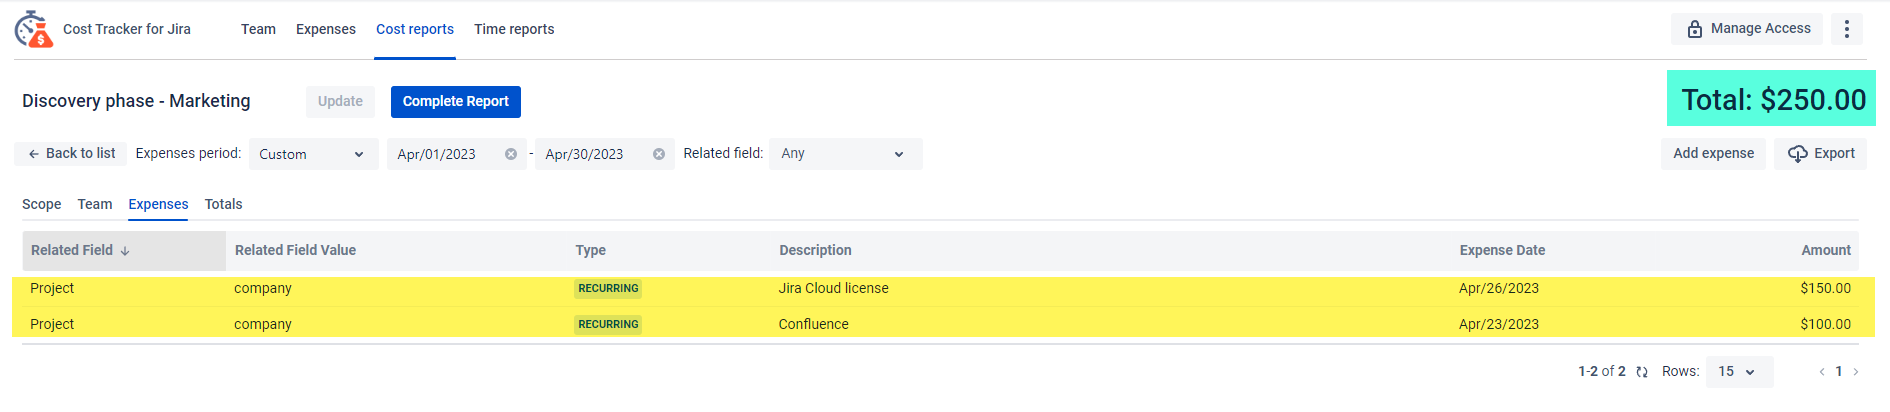Click the Type column header

[x=591, y=250]
